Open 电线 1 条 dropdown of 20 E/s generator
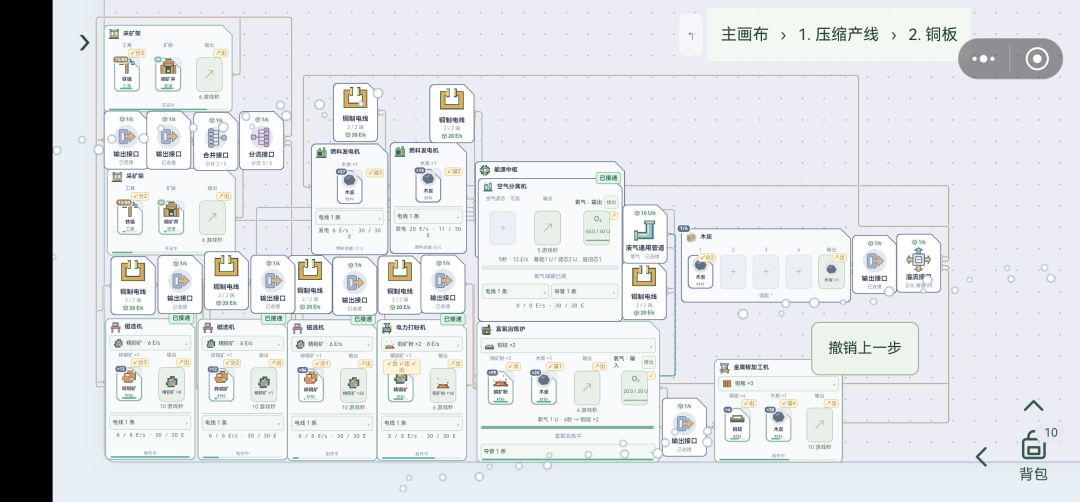This screenshot has width=1080, height=502. point(426,216)
